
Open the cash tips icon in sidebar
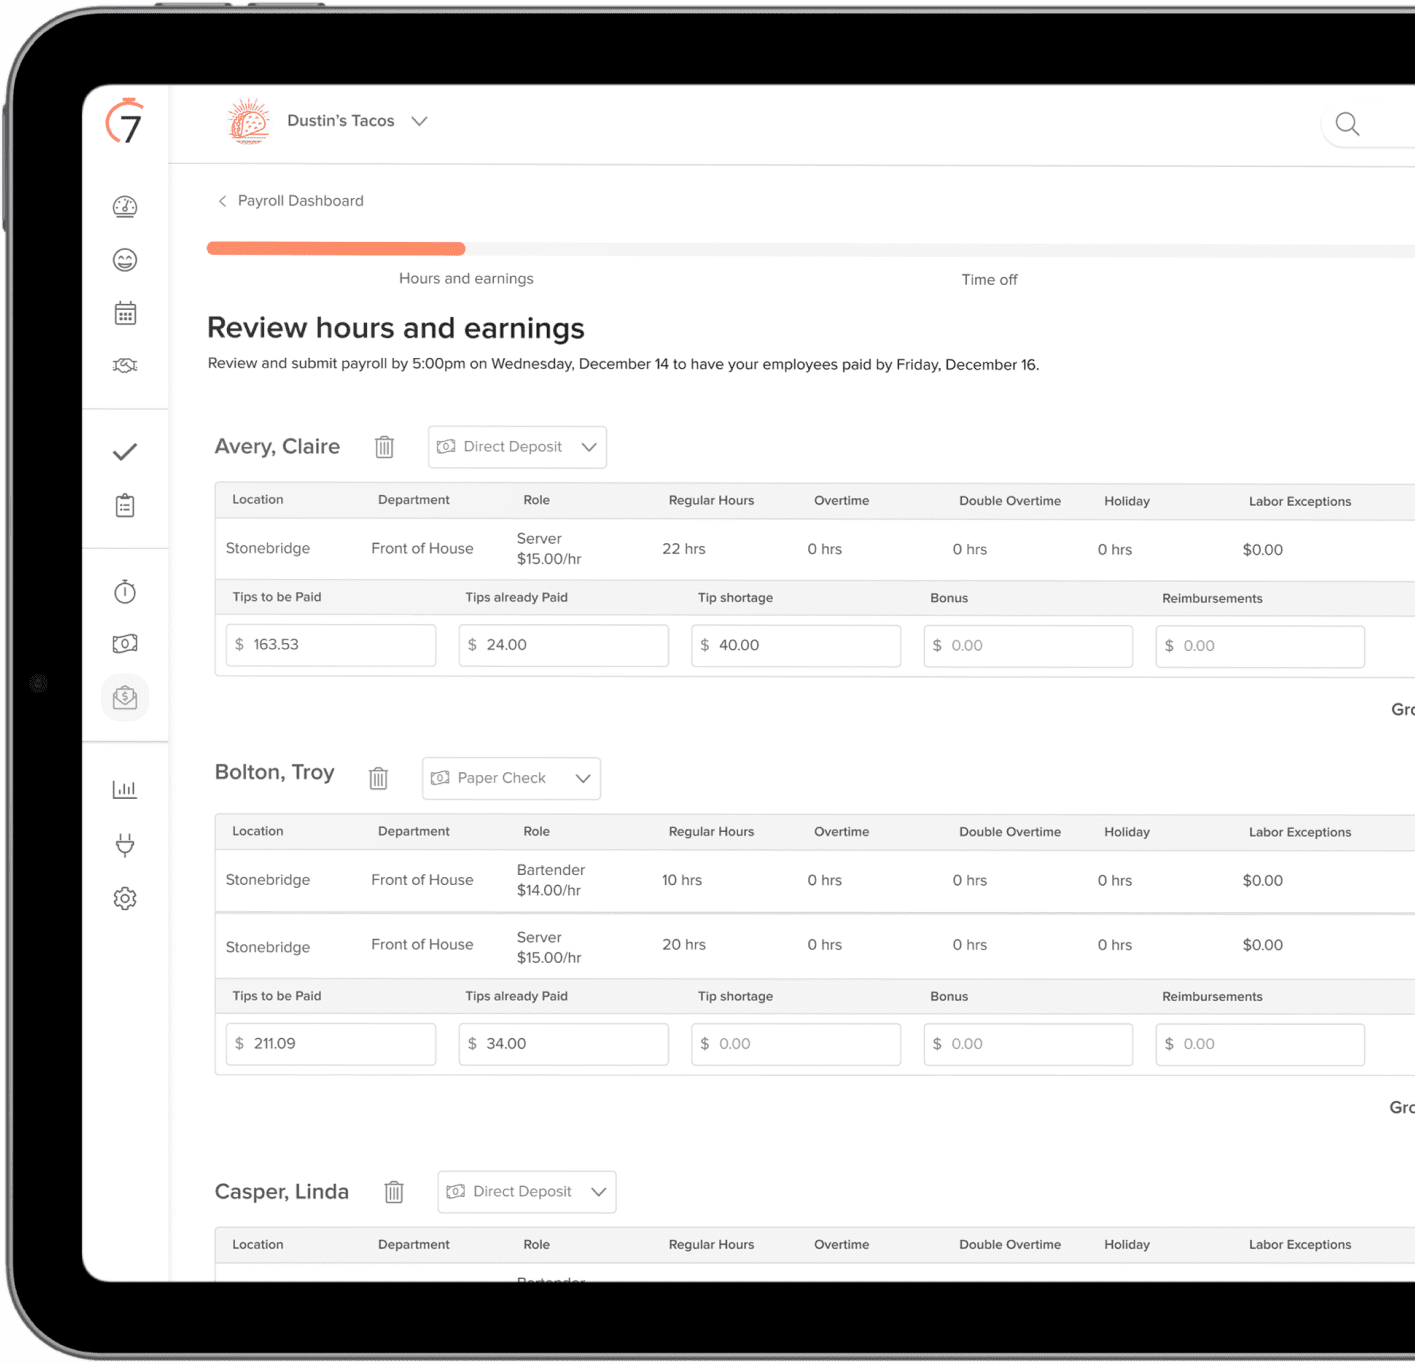coord(125,643)
